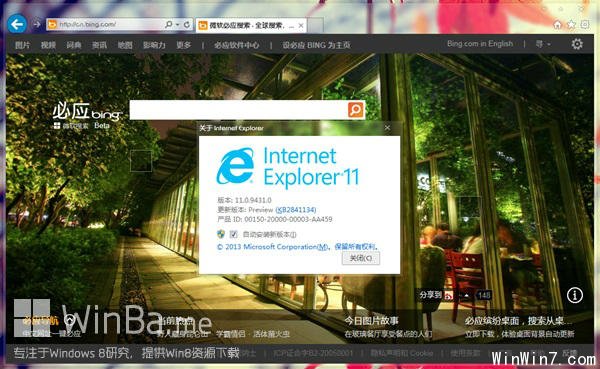600x369 pixels.
Task: Click the 版本: 11.0.9431.0 text
Action: click(x=244, y=200)
